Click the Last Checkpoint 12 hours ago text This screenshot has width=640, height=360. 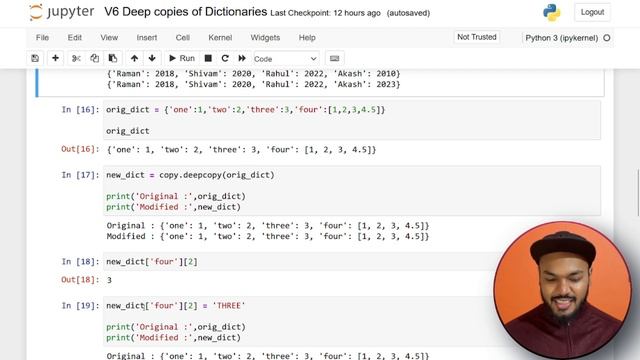(325, 13)
